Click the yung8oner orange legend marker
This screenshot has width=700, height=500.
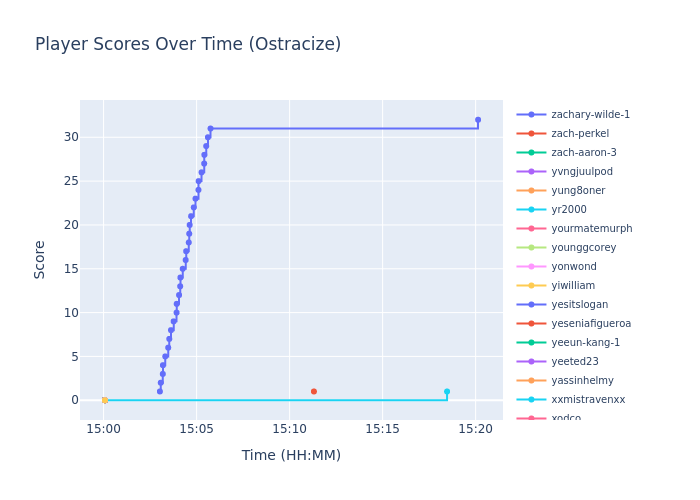click(x=531, y=191)
